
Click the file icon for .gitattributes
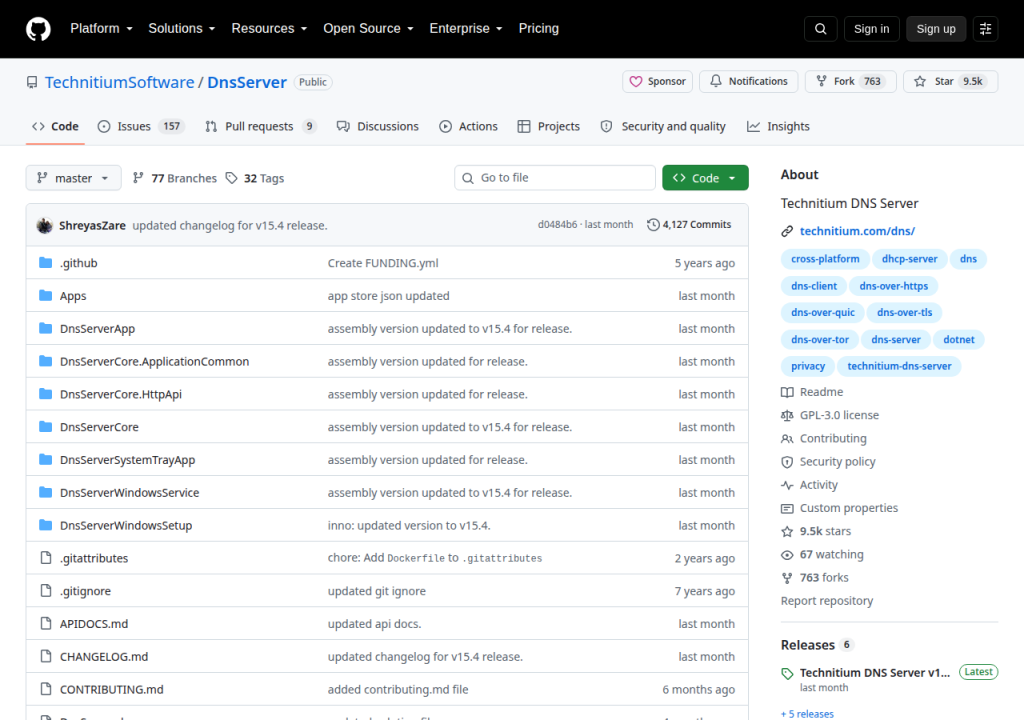pyautogui.click(x=46, y=557)
